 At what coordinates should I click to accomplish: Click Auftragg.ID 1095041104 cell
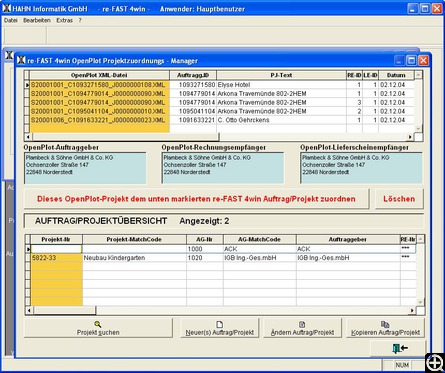point(193,111)
